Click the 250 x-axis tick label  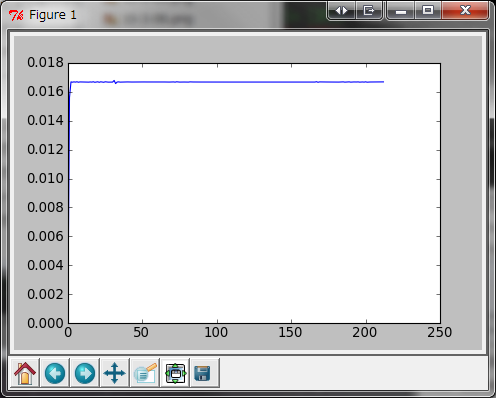[440, 332]
